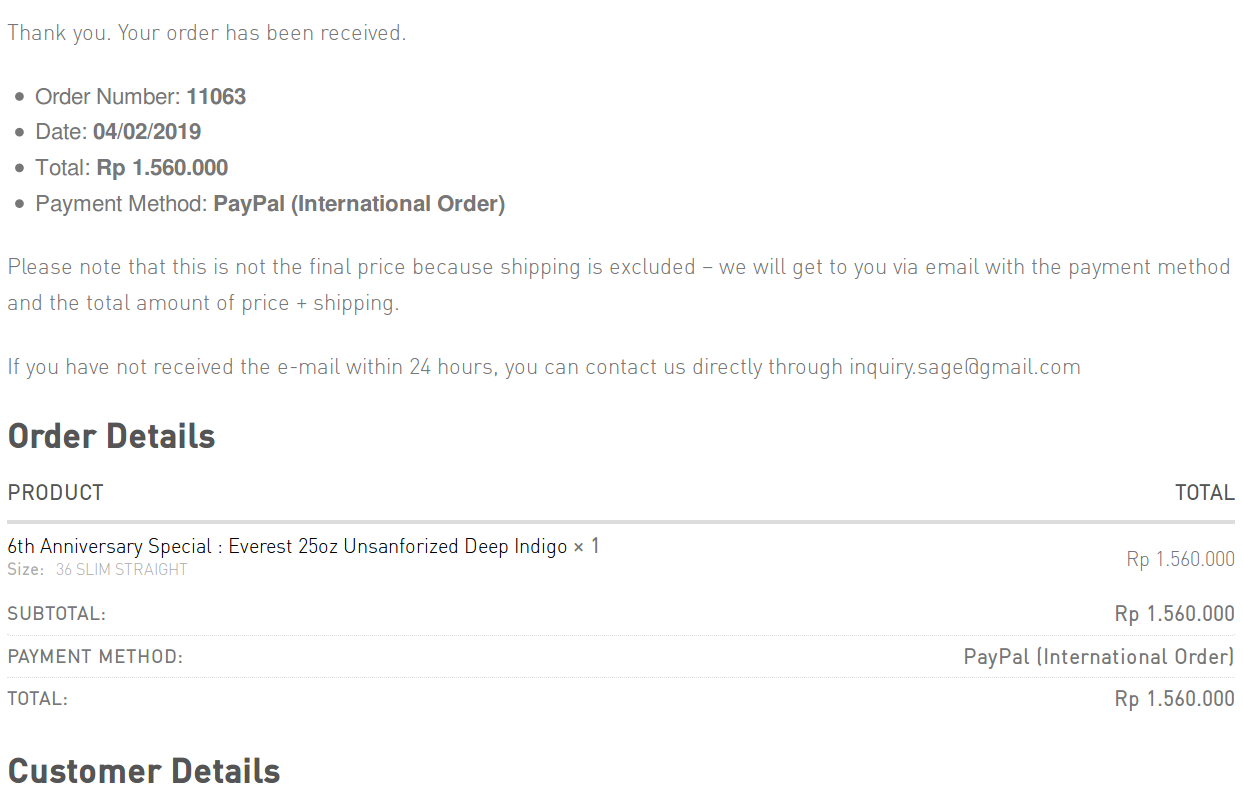Click the SUBTOTAL label
Screen dimensions: 1243x803
[56, 614]
